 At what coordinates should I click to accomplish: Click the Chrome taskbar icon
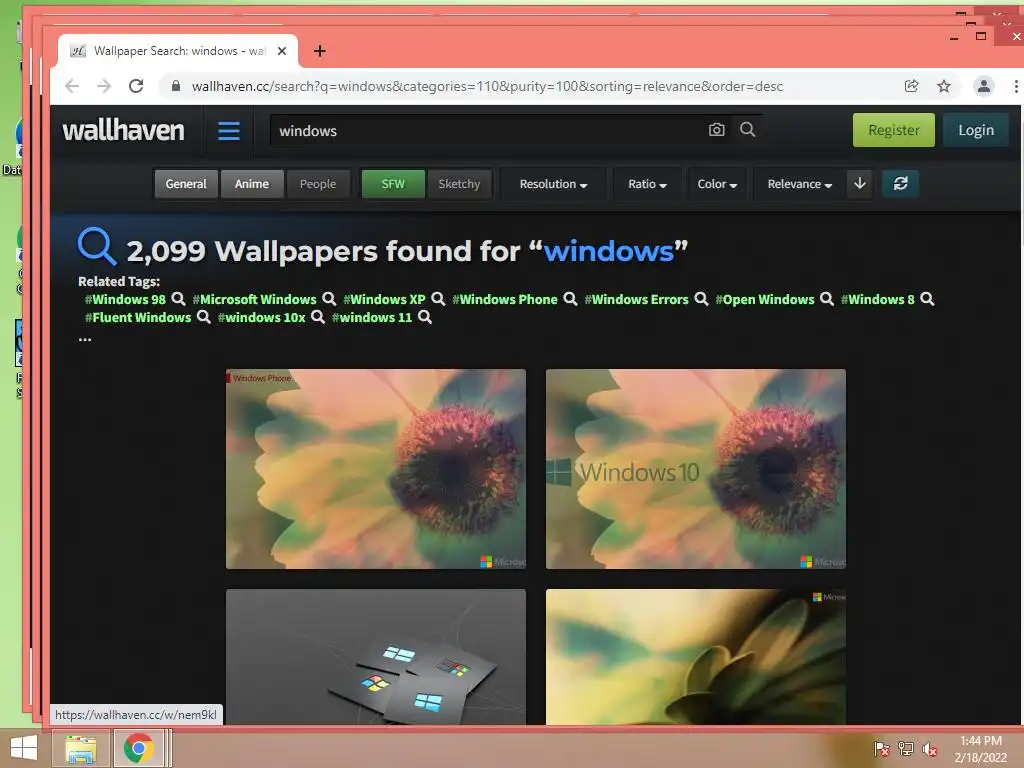point(138,748)
